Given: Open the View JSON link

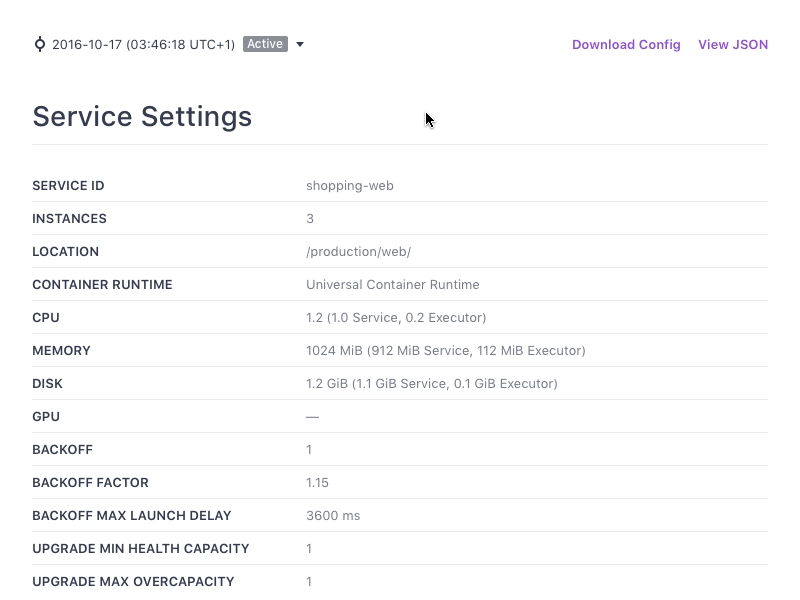Looking at the screenshot, I should [733, 45].
